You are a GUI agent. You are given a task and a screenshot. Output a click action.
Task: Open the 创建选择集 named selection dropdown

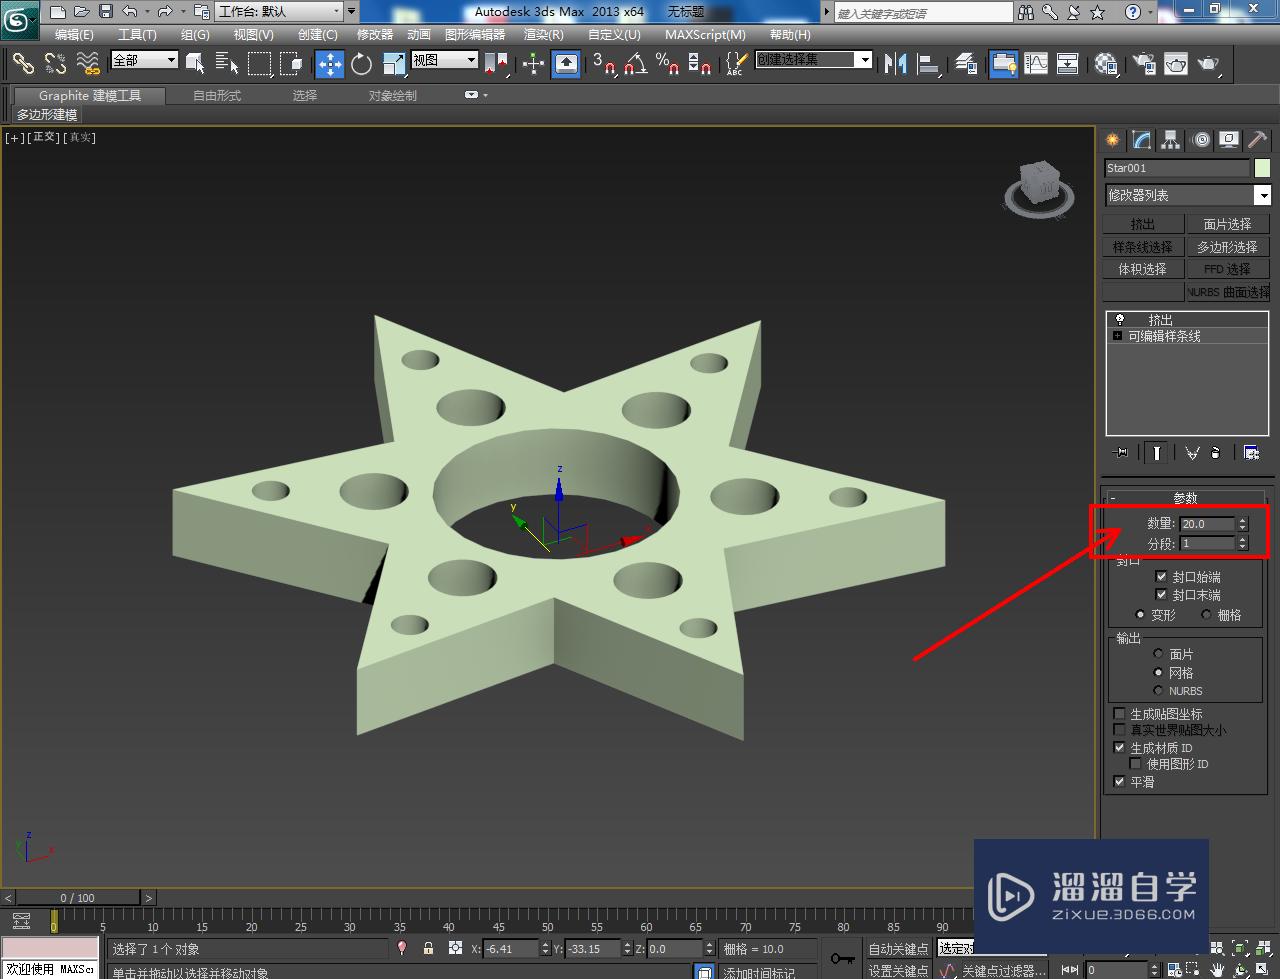coord(813,60)
